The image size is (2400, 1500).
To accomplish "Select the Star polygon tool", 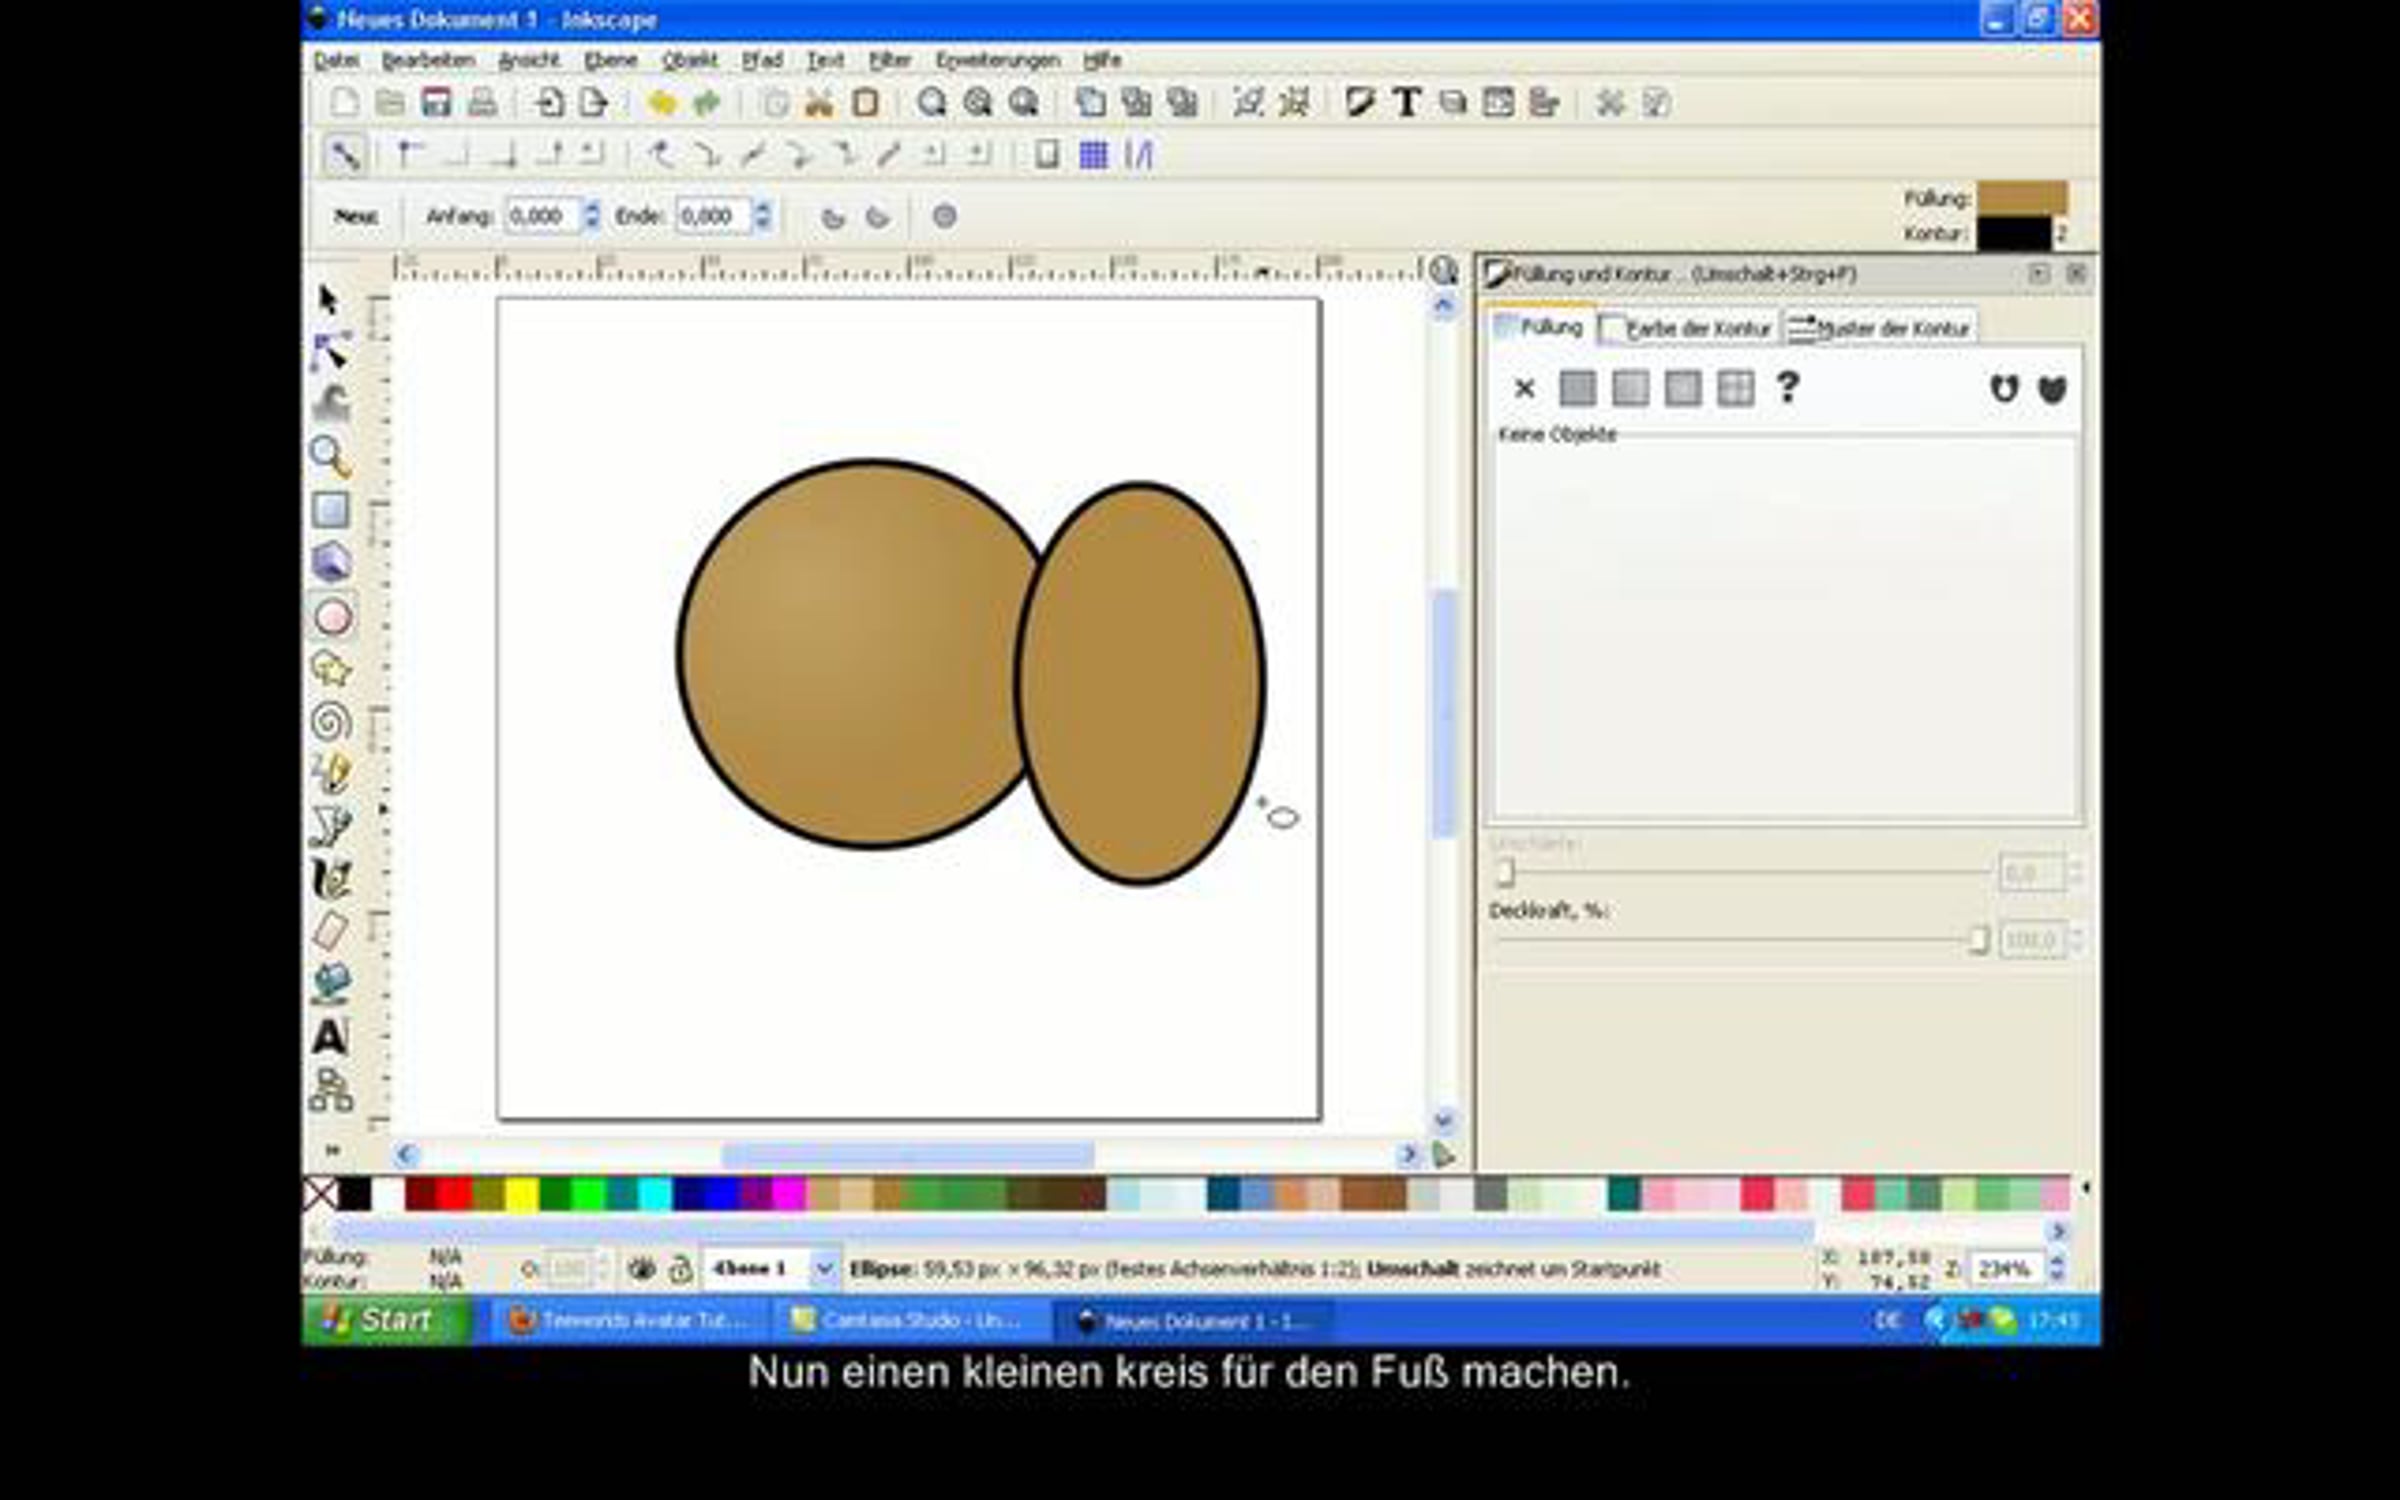I will pyautogui.click(x=331, y=668).
